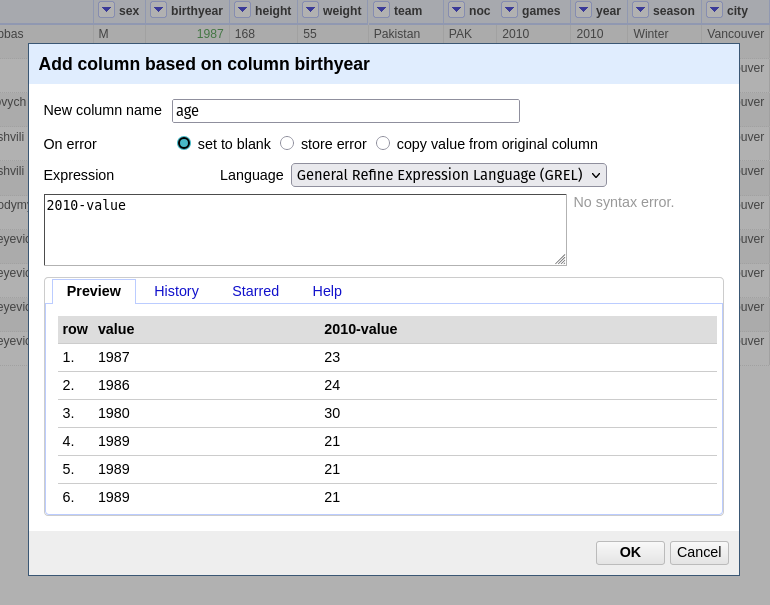Switch to the History tab
The height and width of the screenshot is (605, 770).
point(176,291)
